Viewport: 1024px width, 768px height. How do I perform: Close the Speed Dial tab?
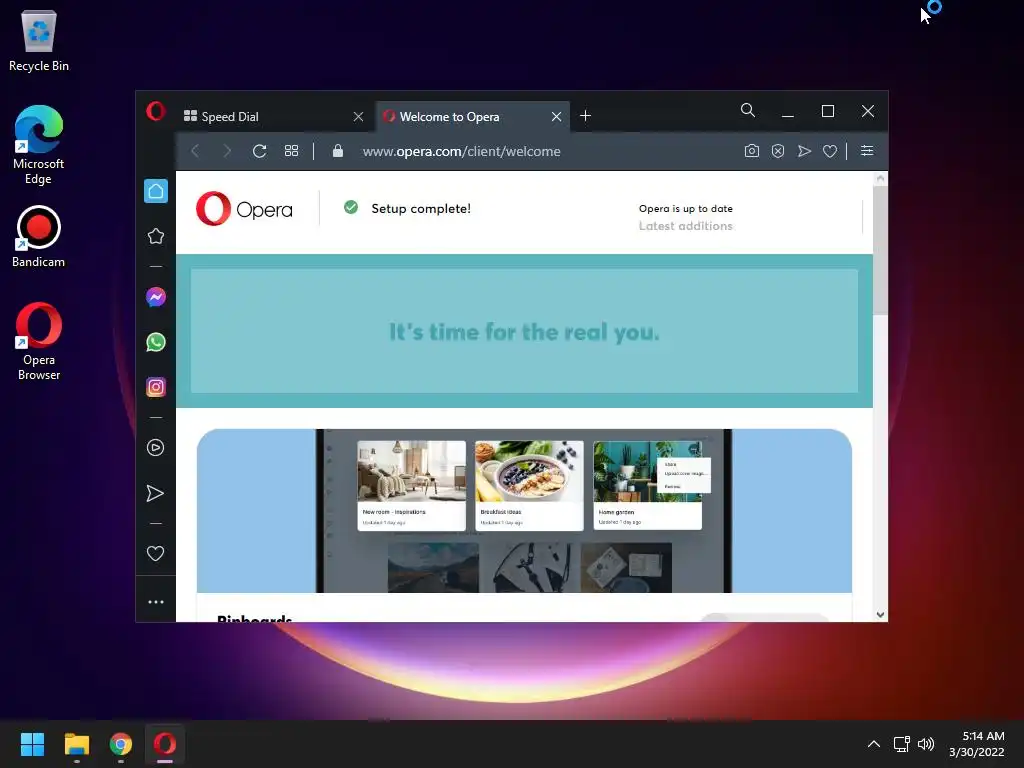coord(359,117)
